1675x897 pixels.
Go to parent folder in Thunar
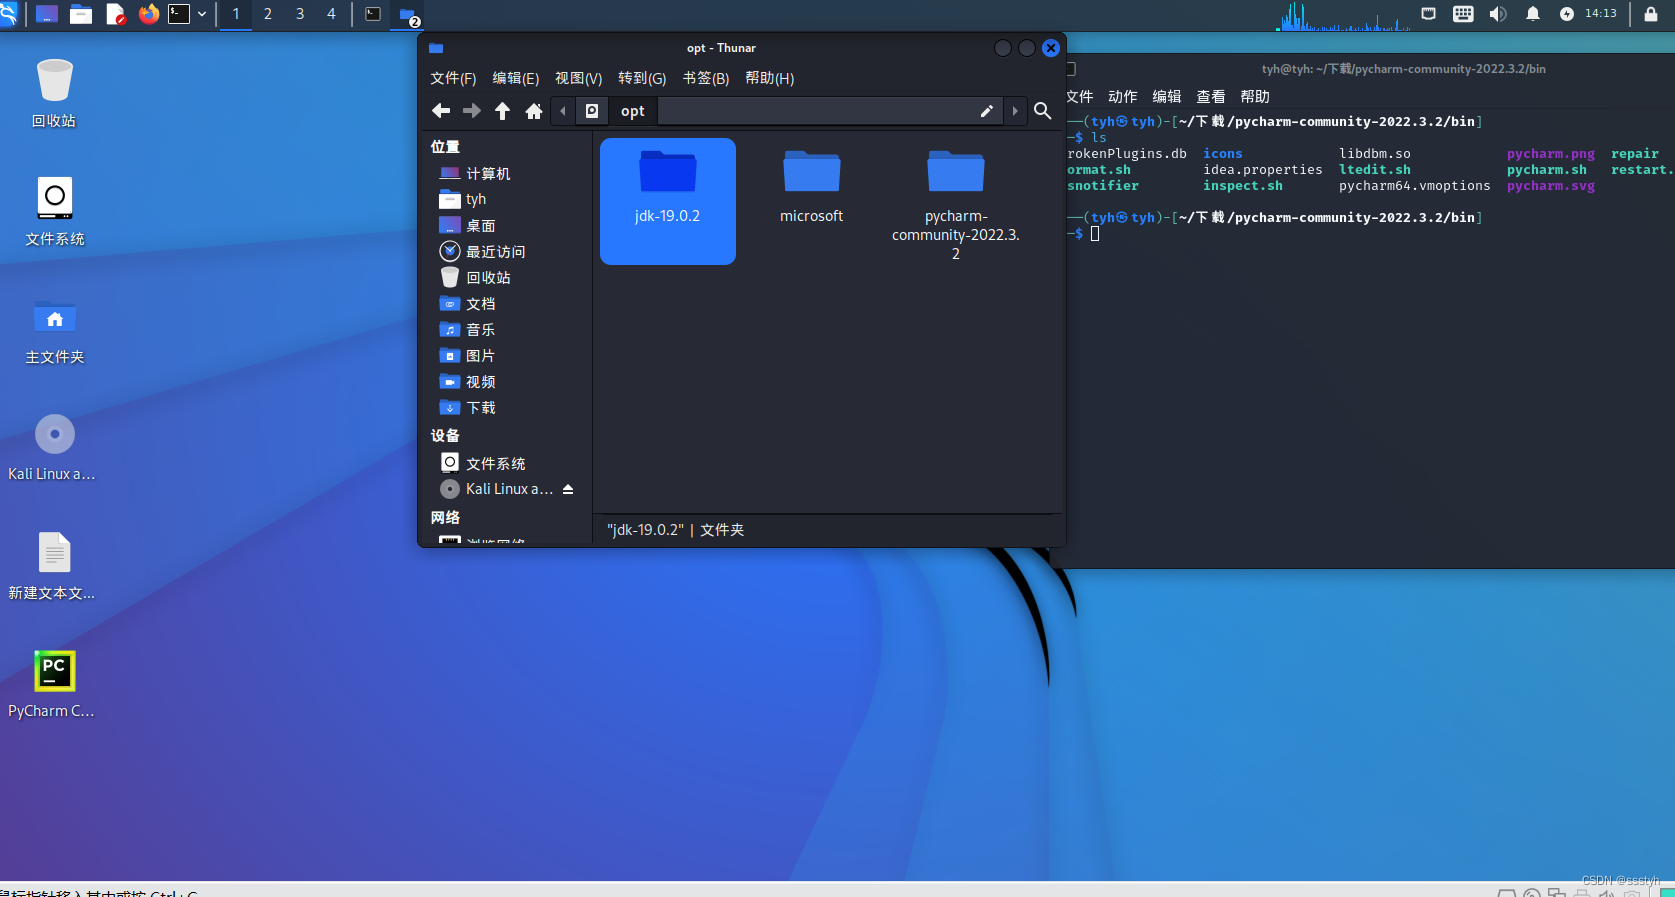(x=503, y=111)
